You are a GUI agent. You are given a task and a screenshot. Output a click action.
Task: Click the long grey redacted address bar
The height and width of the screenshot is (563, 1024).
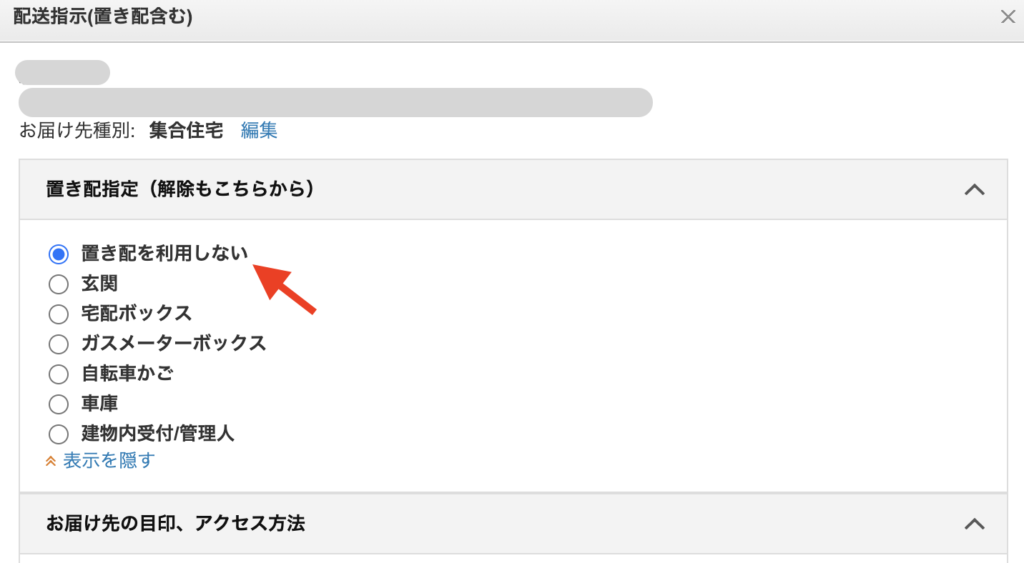pos(335,102)
